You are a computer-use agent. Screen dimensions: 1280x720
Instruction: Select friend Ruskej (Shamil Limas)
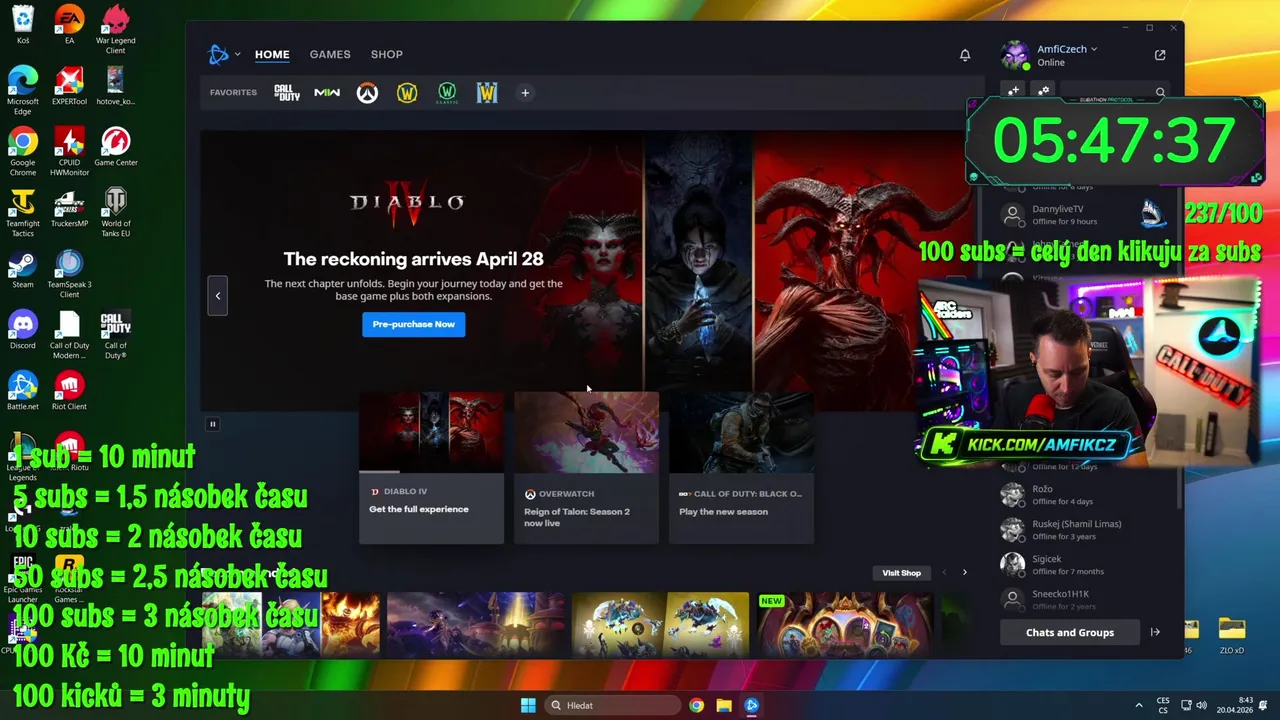coord(1085,530)
